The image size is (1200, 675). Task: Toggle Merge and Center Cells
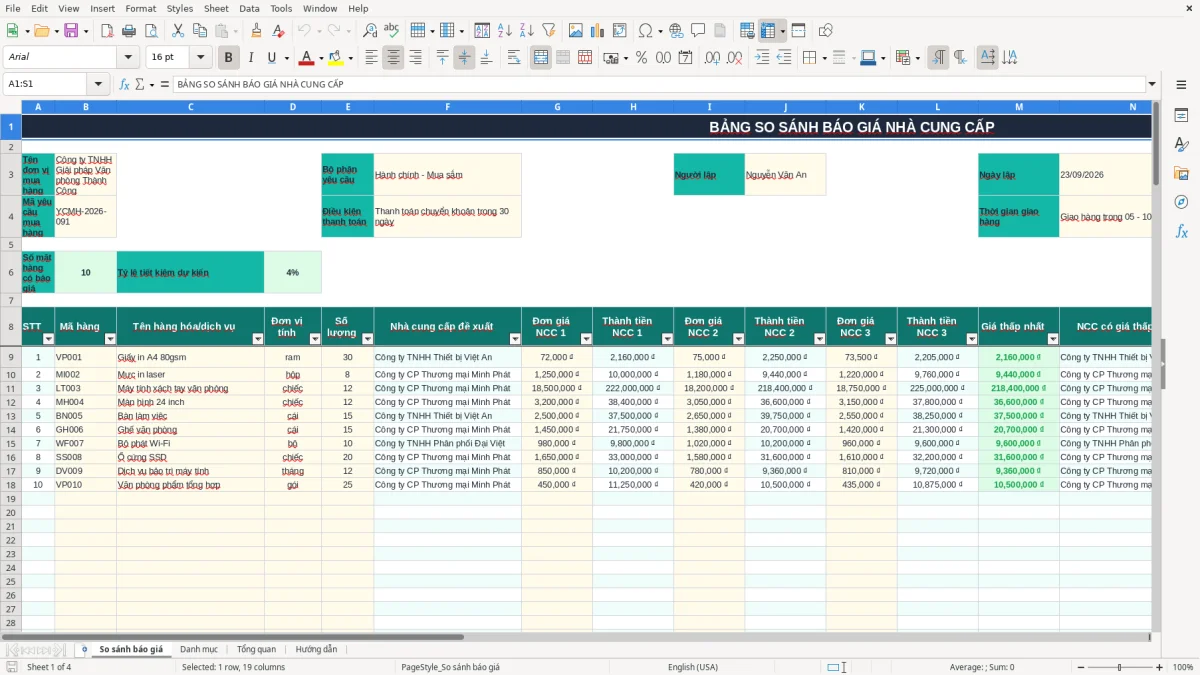coord(541,58)
